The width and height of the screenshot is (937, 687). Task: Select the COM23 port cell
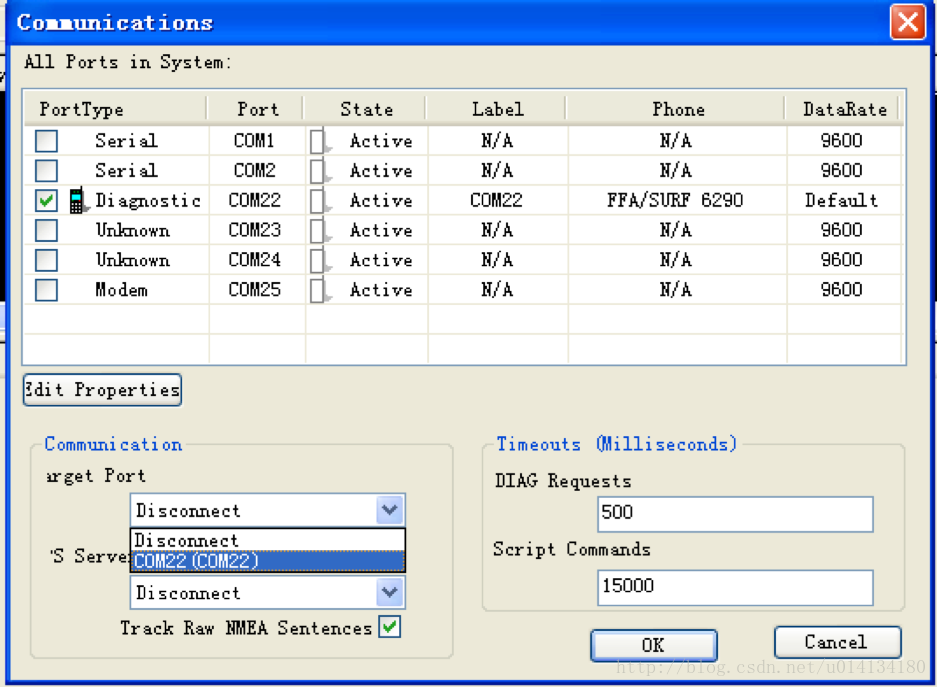[x=255, y=230]
